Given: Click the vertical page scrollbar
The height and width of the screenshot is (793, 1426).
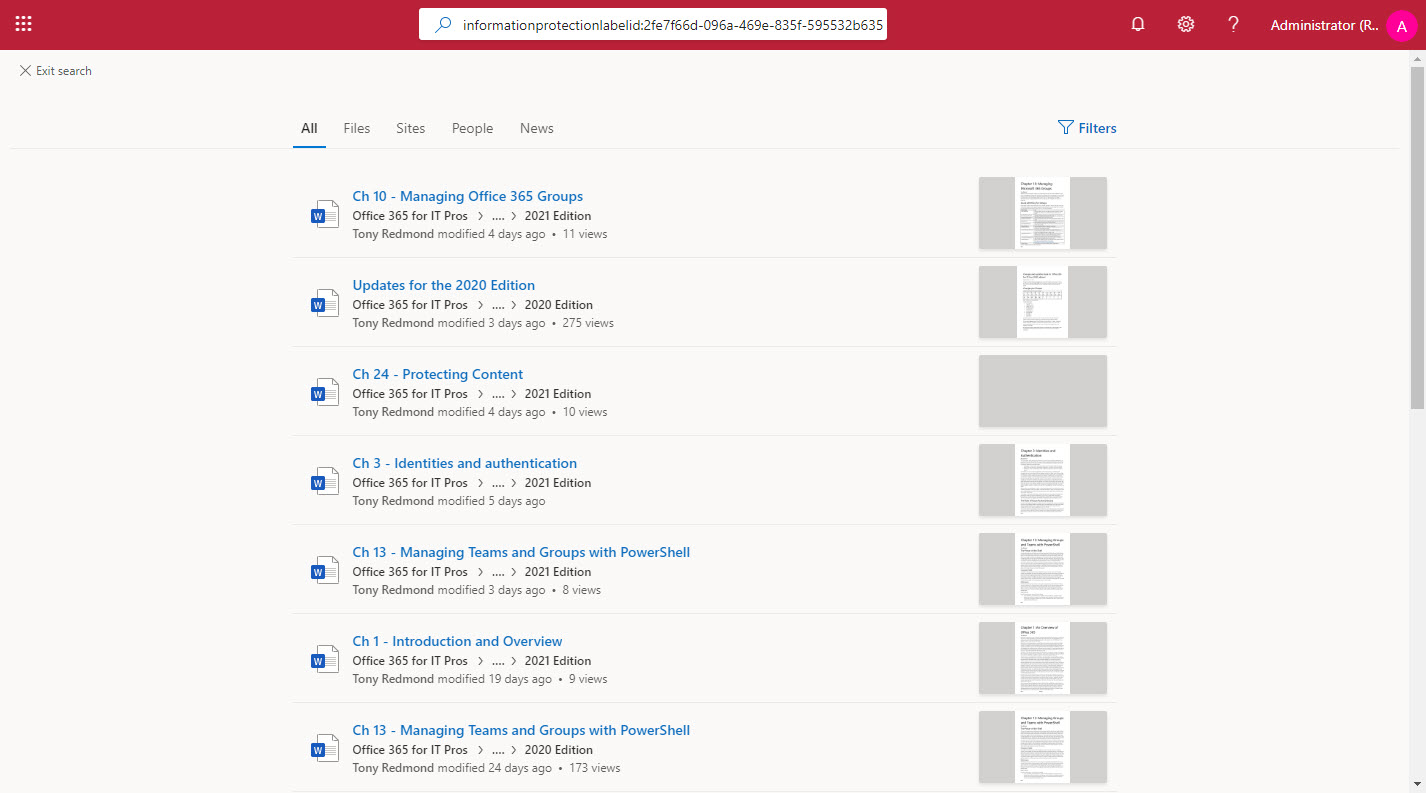Looking at the screenshot, I should click(x=1417, y=239).
